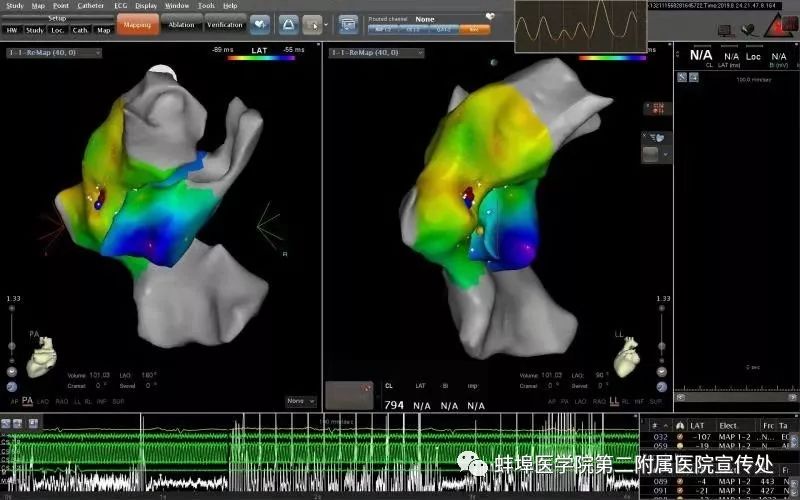Click the second icon in annotation panel header
The width and height of the screenshot is (800, 500).
coord(694,77)
